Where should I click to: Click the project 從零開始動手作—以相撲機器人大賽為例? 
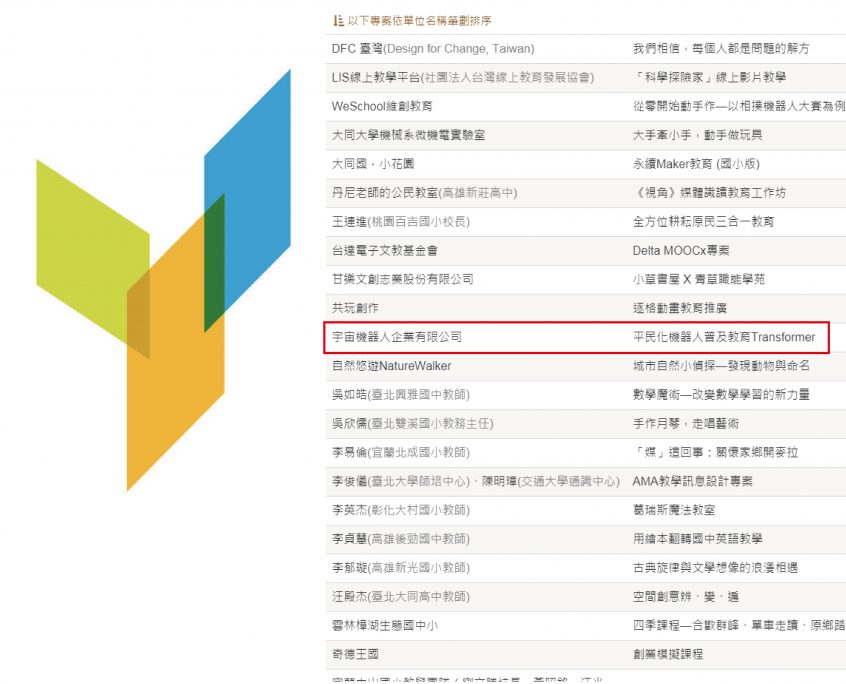point(738,106)
